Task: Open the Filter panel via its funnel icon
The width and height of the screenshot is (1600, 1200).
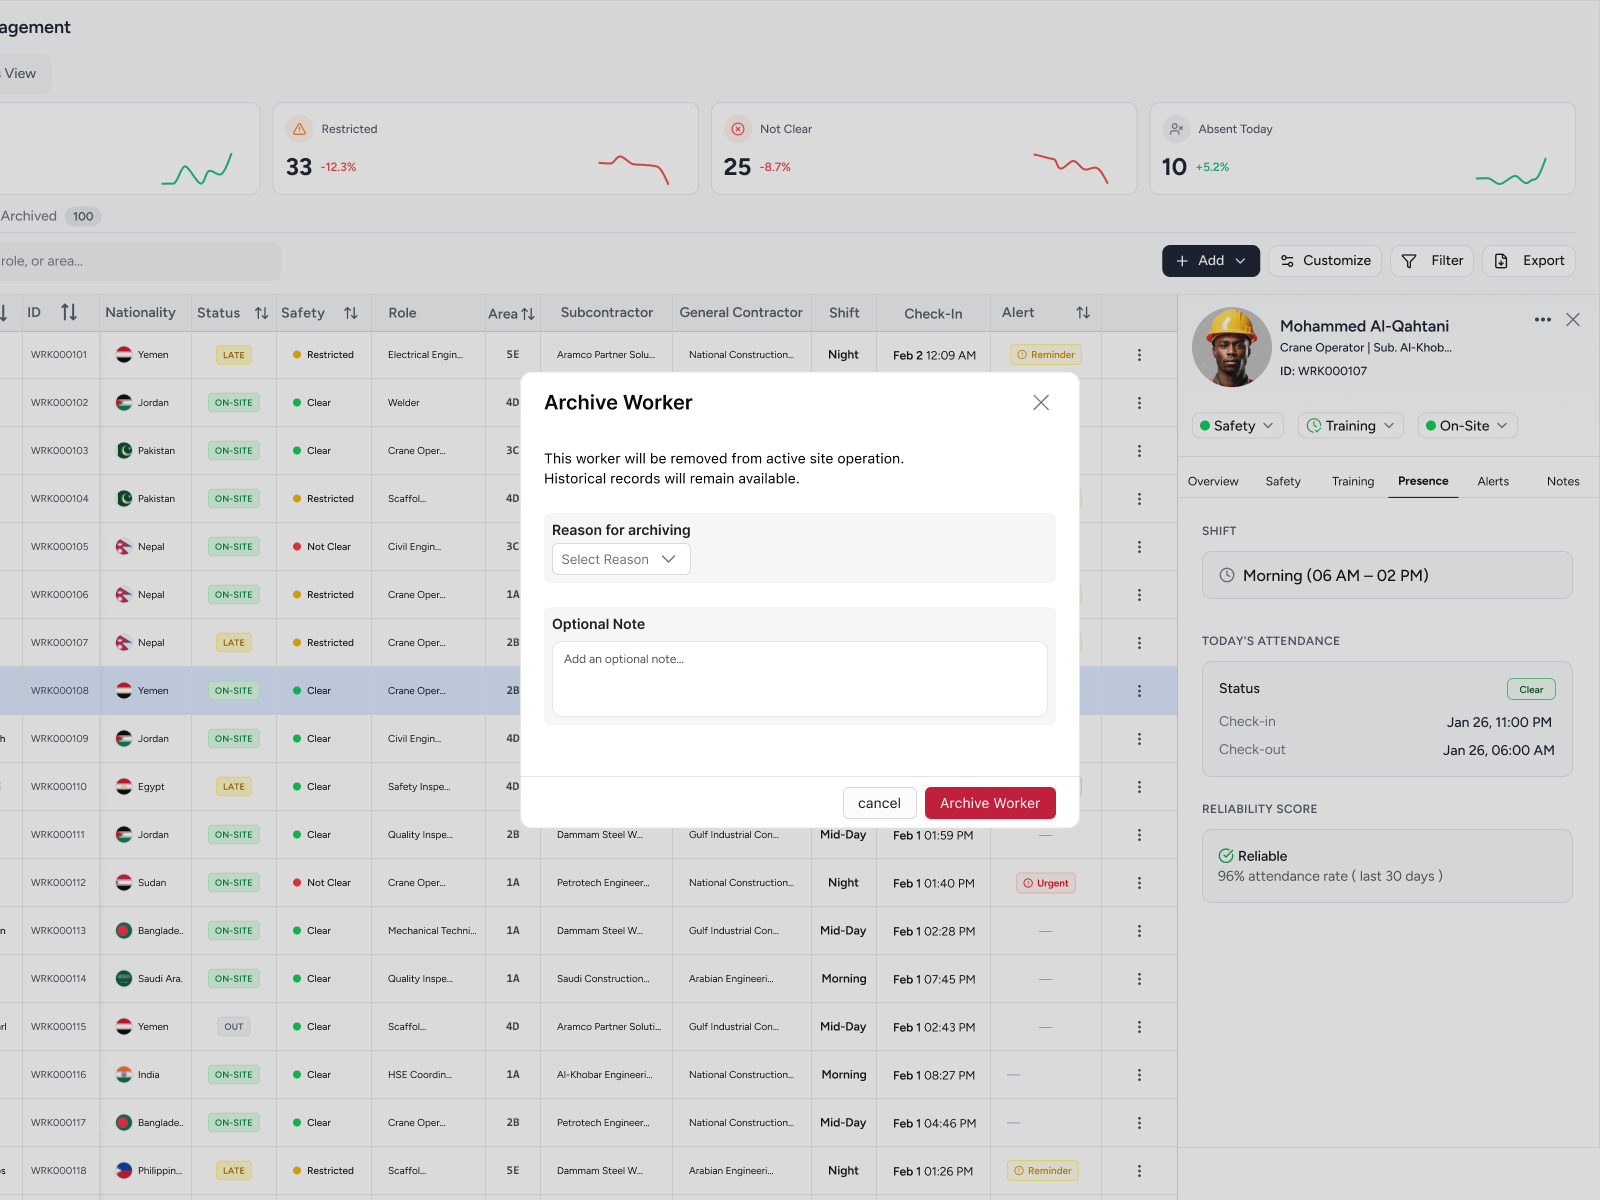Action: 1407,260
